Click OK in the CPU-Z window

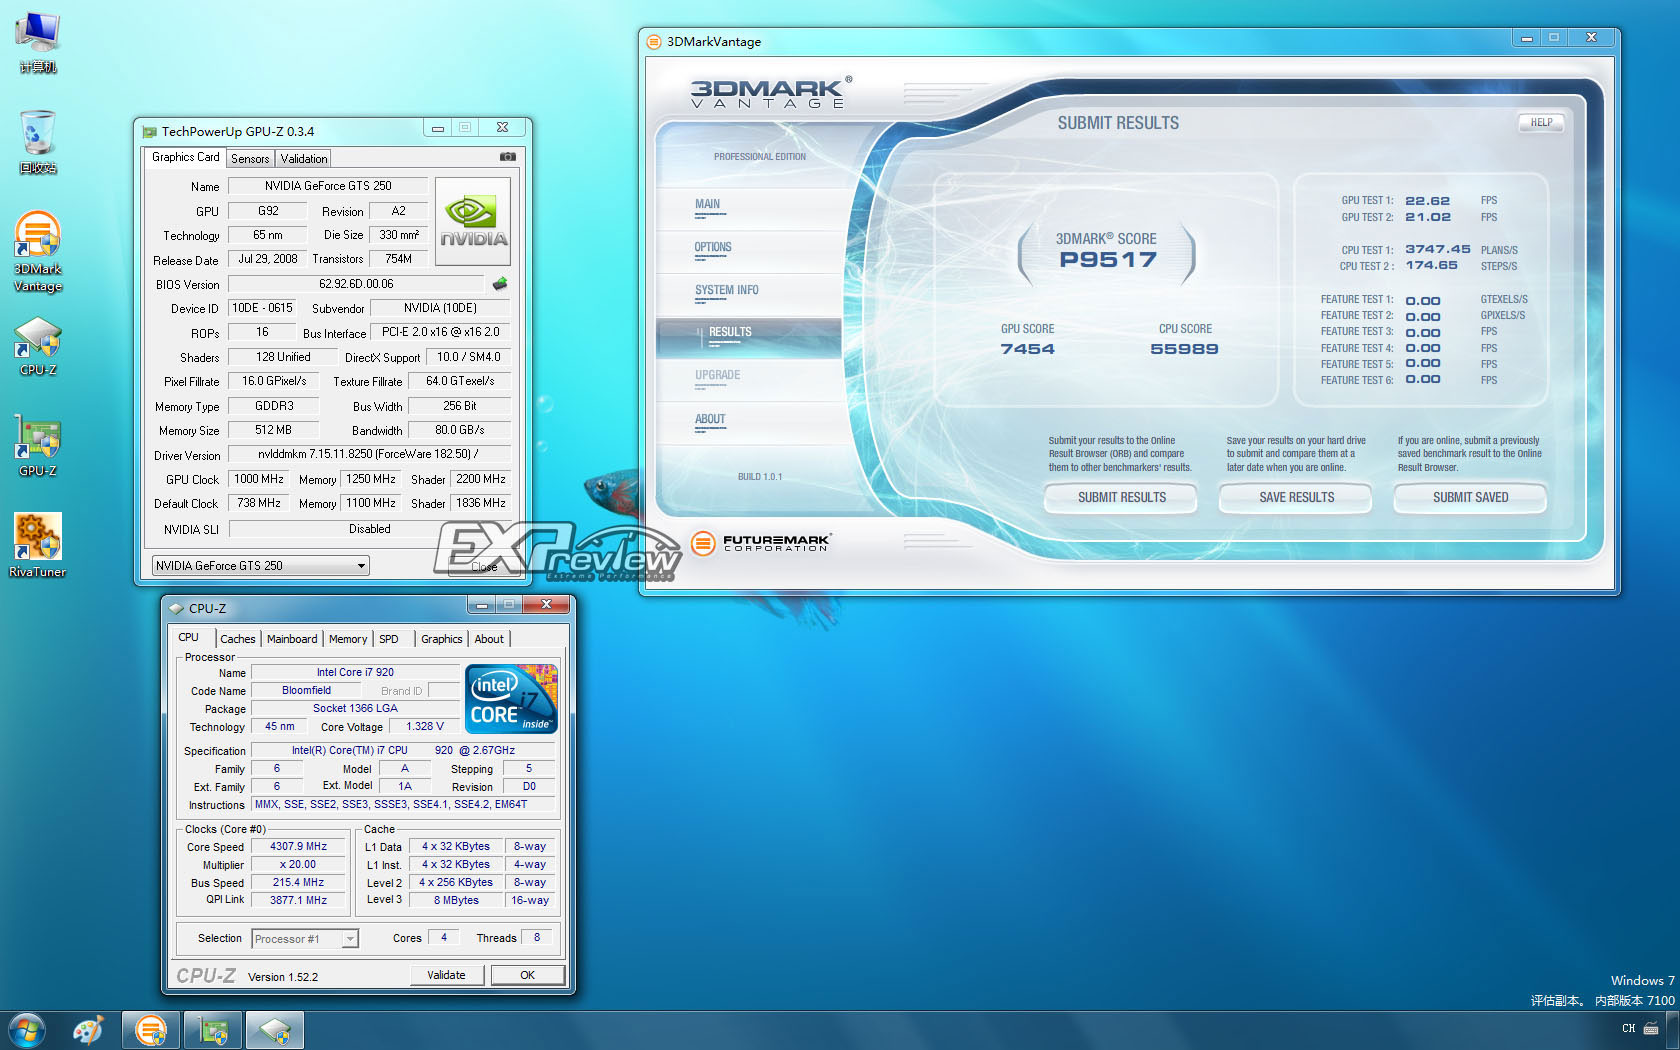(527, 975)
